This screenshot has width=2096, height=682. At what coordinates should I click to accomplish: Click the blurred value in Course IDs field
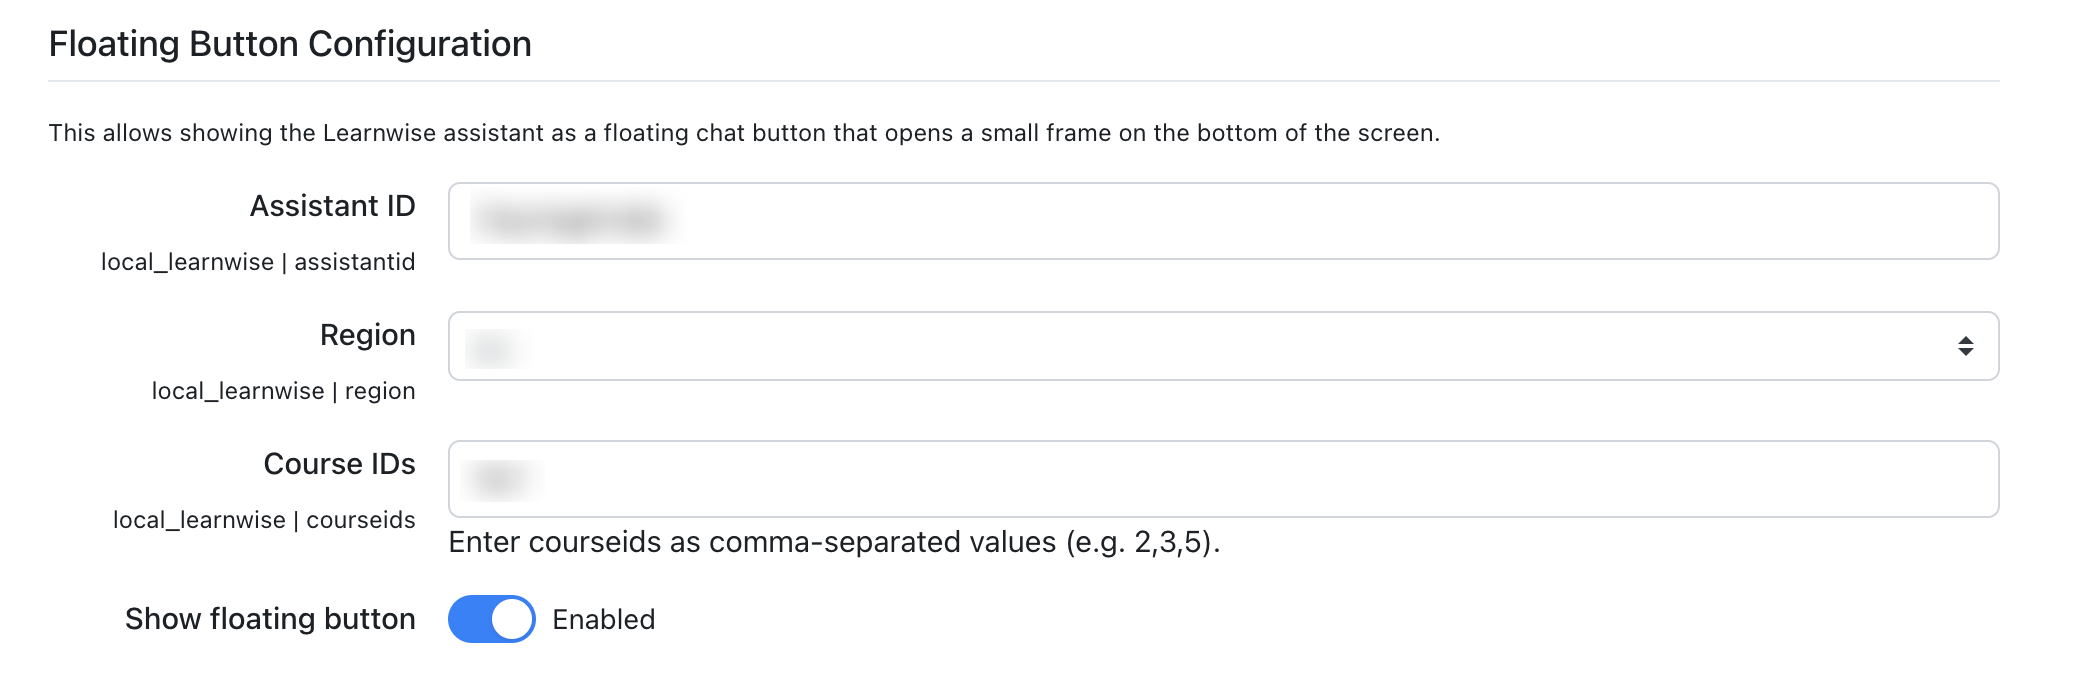(503, 479)
